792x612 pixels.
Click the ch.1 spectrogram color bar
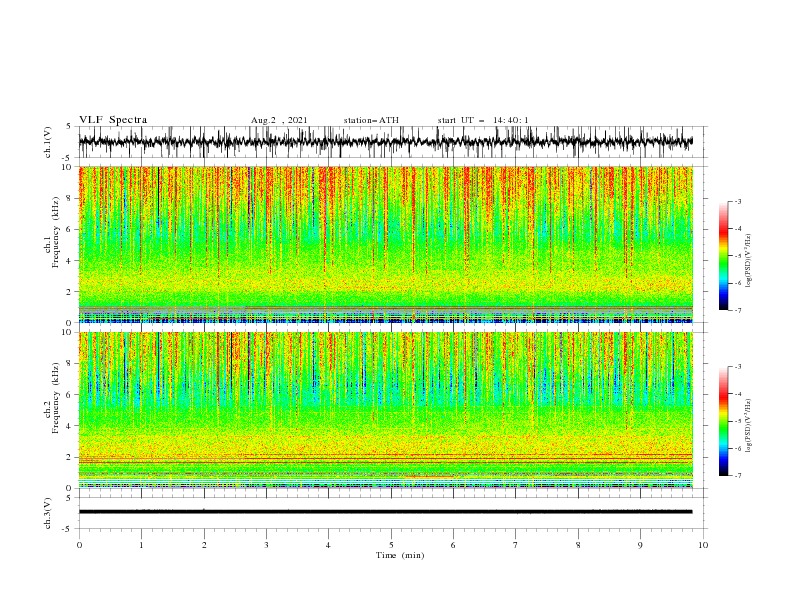(x=723, y=255)
